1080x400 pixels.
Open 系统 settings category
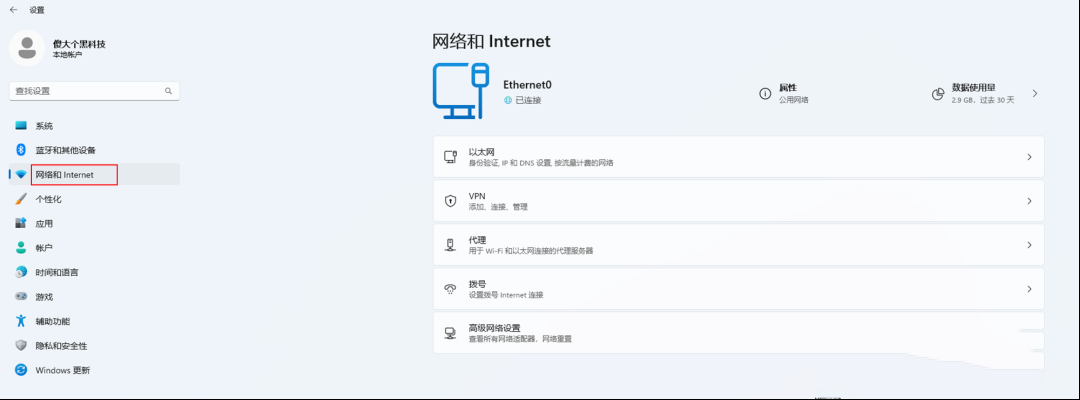[x=94, y=126]
